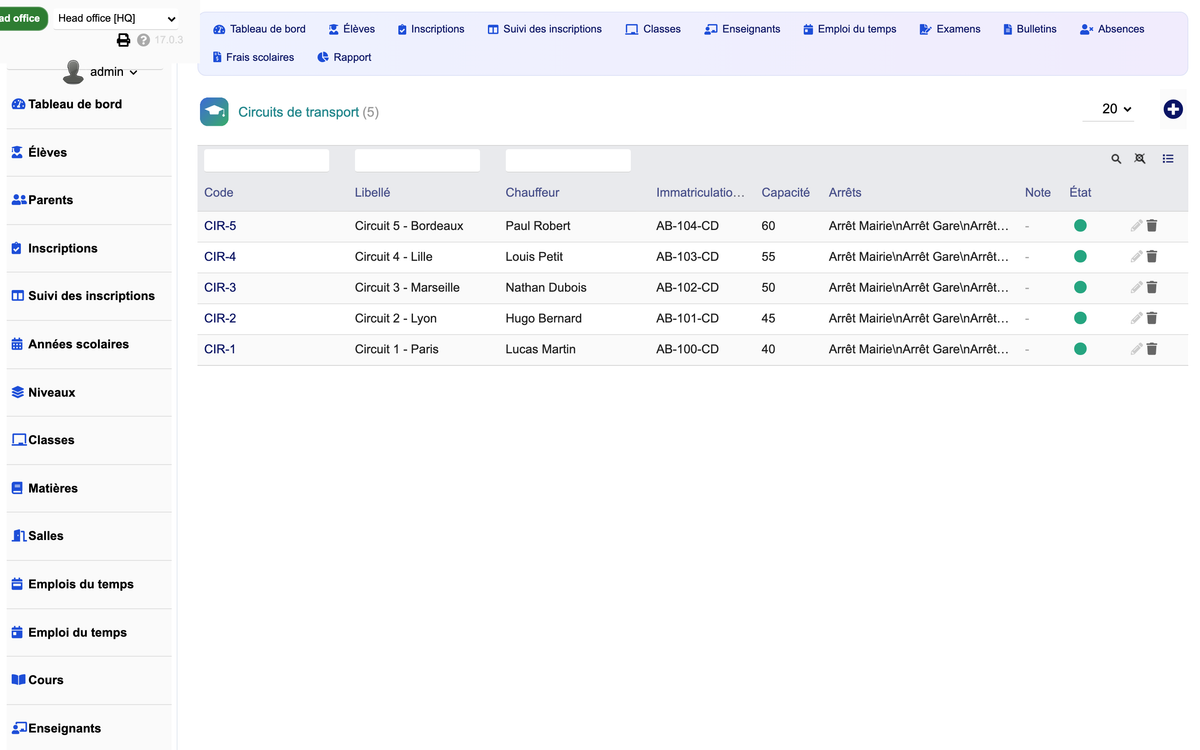Open Bulletins in the top menu
Image resolution: width=1200 pixels, height=750 pixels.
pyautogui.click(x=1030, y=29)
